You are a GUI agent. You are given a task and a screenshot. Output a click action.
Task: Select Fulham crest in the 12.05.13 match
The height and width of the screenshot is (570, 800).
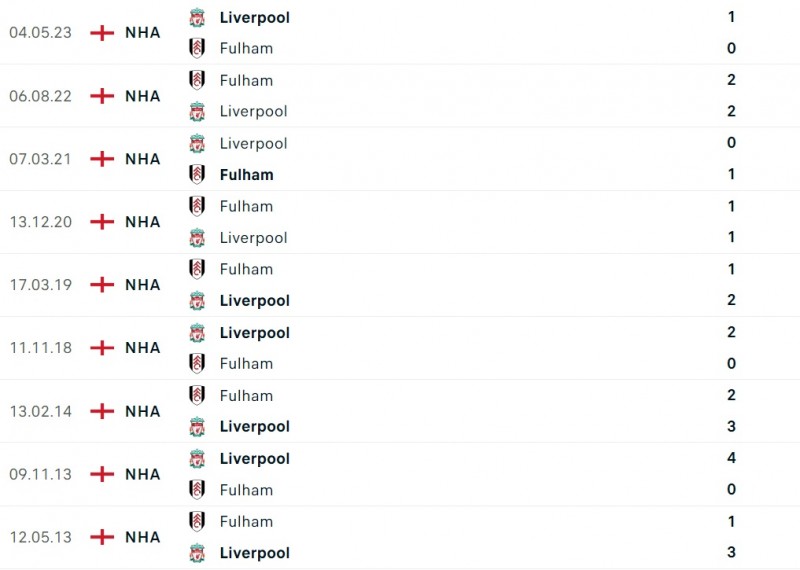(197, 521)
